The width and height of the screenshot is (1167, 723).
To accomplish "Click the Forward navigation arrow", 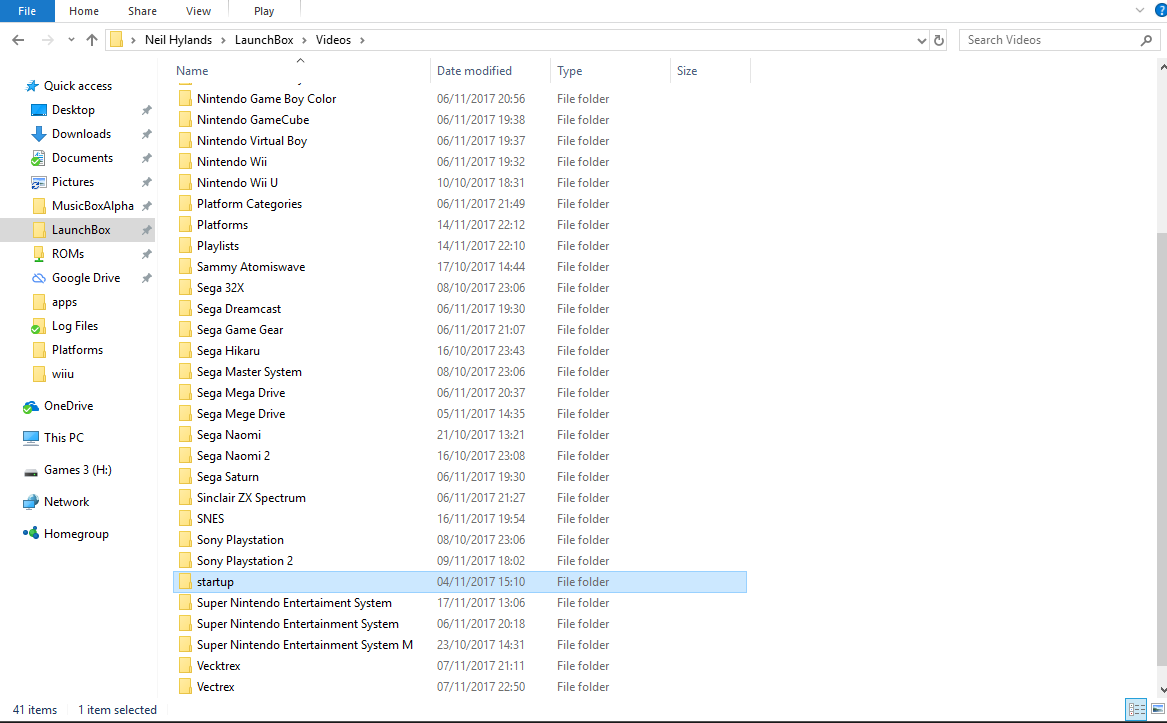I will coord(47,40).
